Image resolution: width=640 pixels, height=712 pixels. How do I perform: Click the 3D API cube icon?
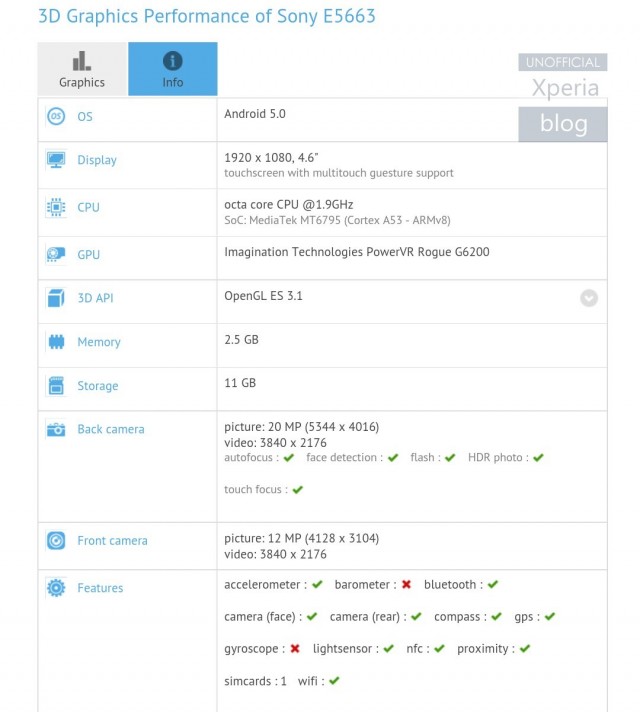56,298
